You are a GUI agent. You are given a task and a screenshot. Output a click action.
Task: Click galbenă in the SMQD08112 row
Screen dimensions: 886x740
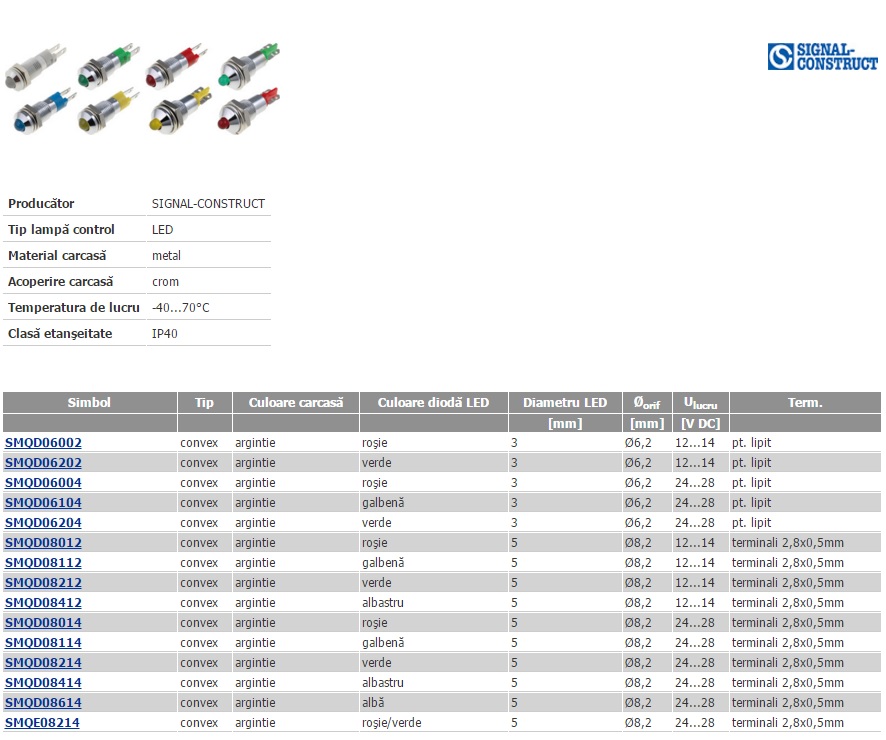tap(383, 563)
